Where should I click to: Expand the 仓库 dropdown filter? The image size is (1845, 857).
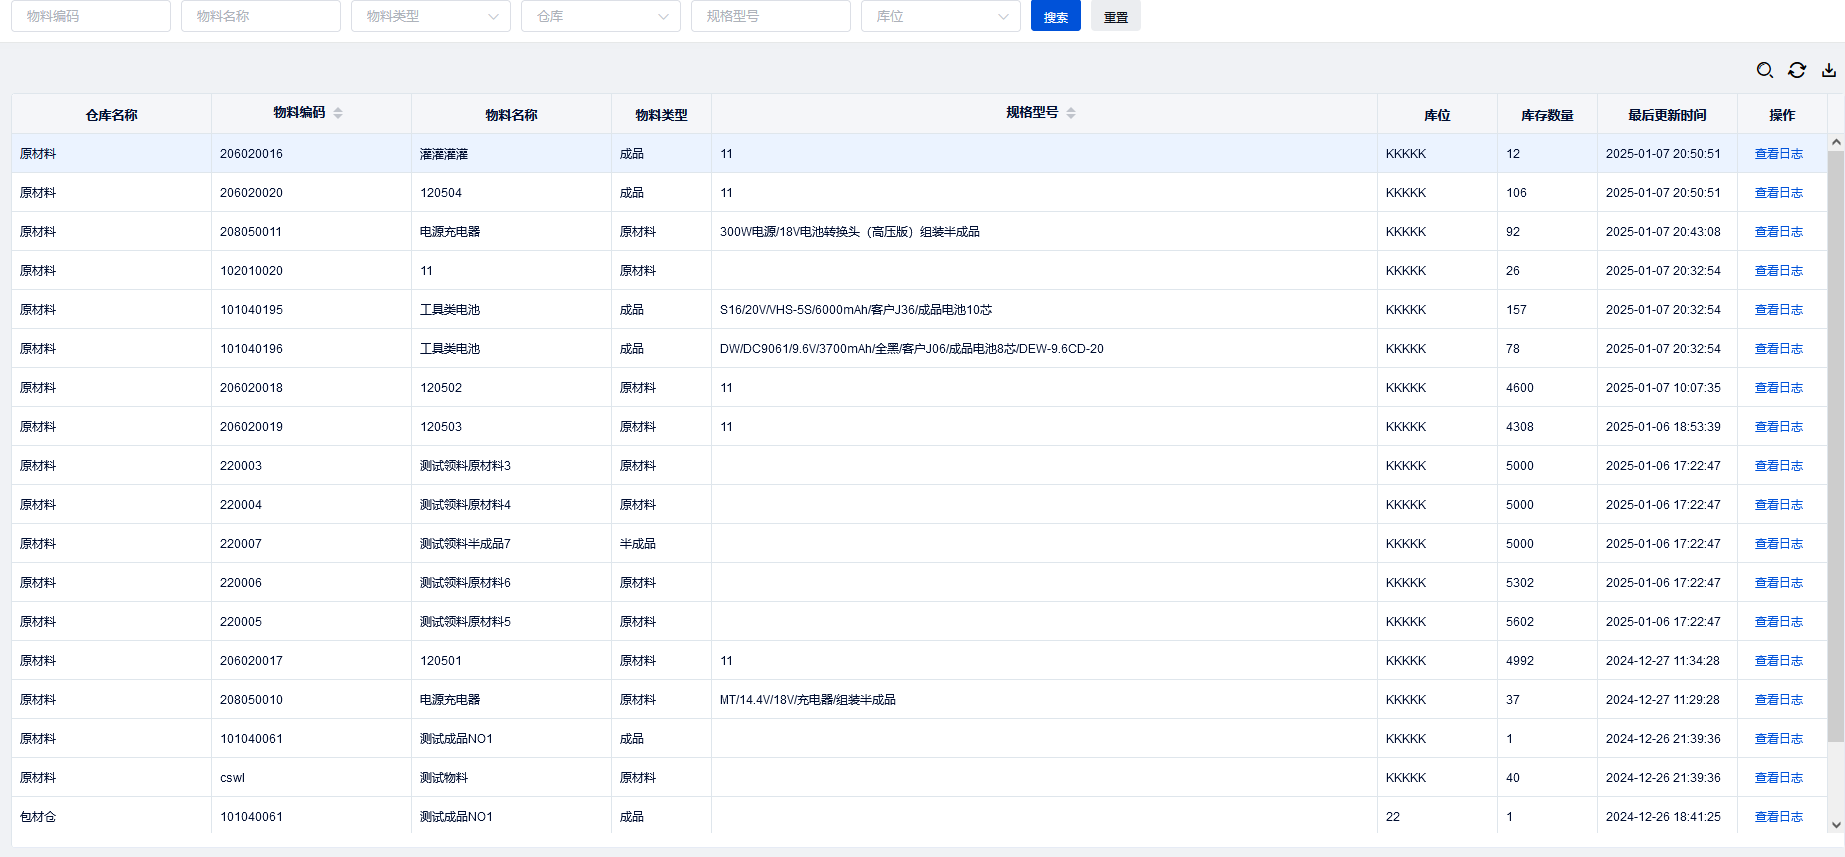point(600,16)
